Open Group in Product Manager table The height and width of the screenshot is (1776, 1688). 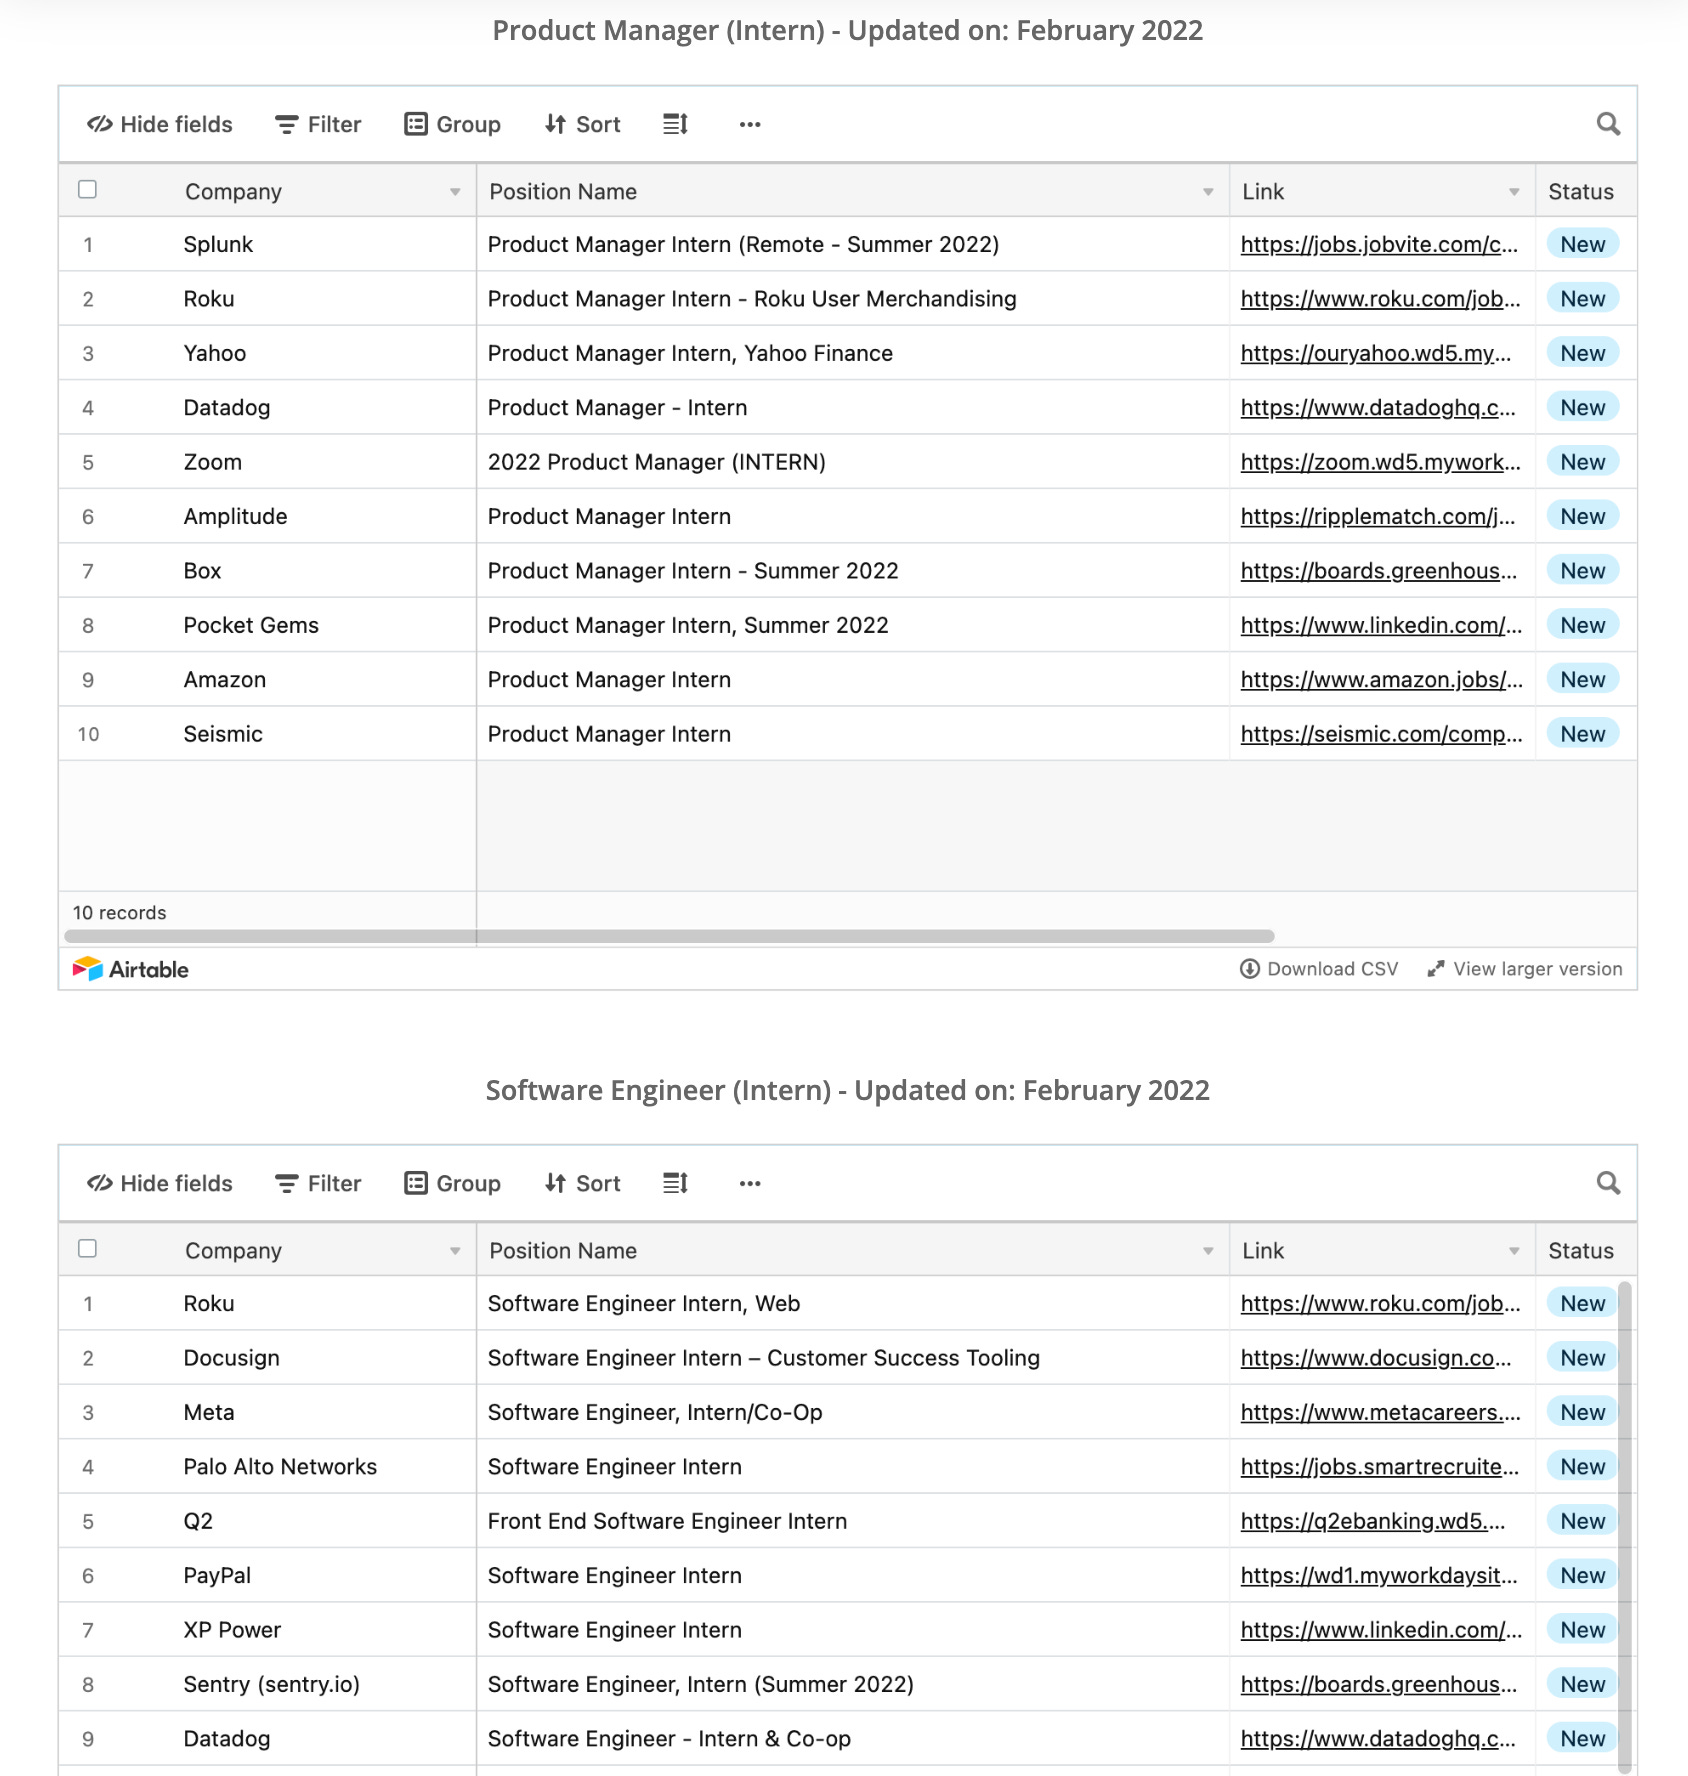452,124
